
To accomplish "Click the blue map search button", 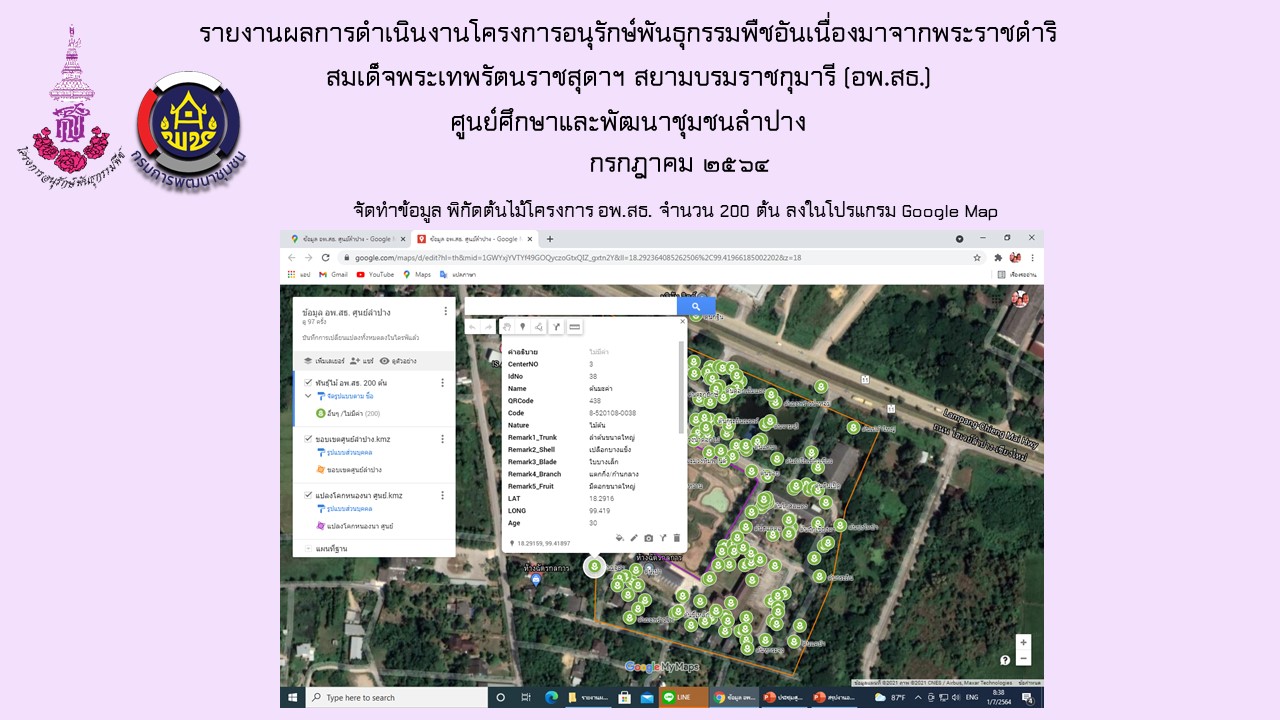I will coord(696,307).
